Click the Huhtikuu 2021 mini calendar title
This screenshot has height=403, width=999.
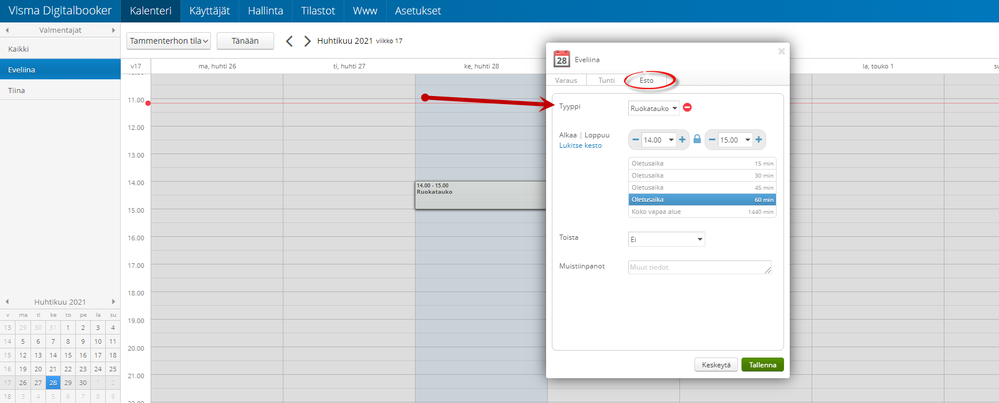[60, 302]
